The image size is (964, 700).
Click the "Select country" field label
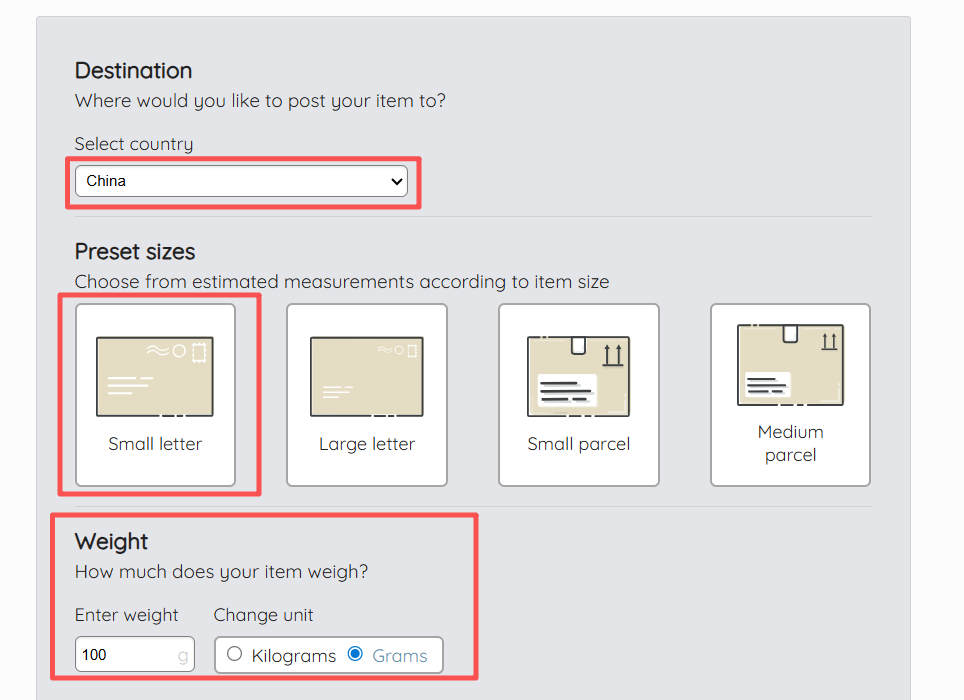pos(134,144)
